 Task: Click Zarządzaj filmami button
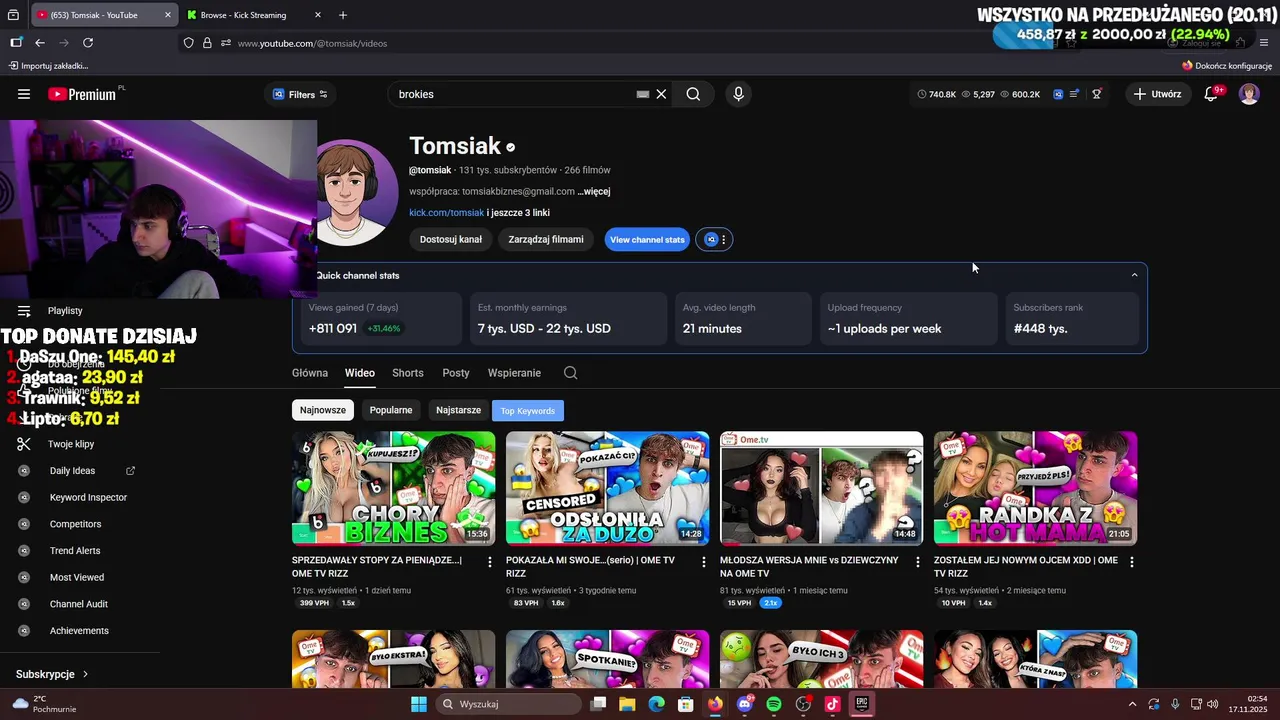[546, 239]
